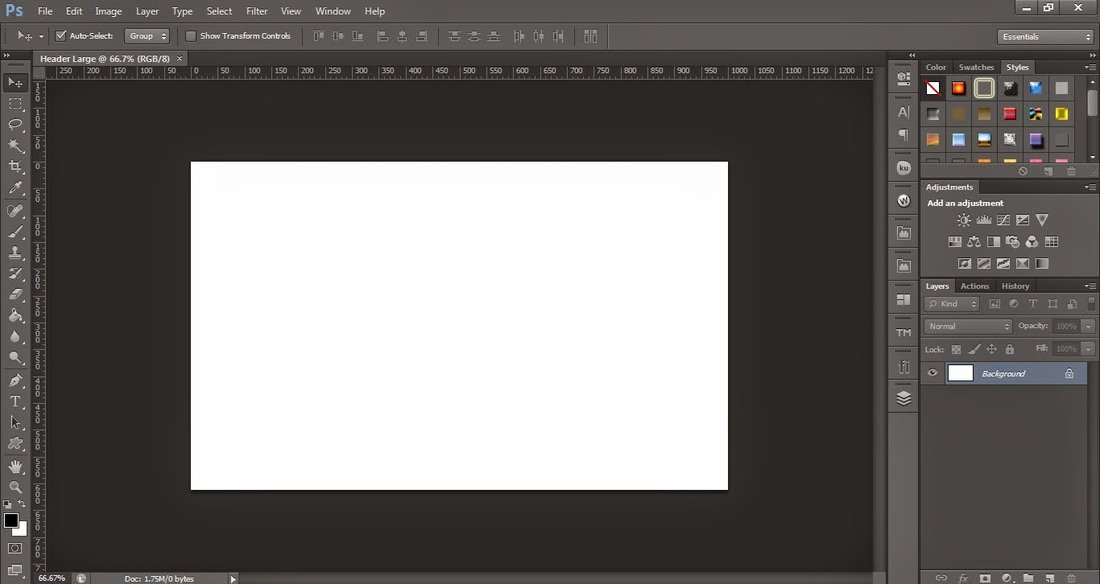Select the Custom Shape tool
The width and height of the screenshot is (1100, 584).
pyautogui.click(x=15, y=444)
